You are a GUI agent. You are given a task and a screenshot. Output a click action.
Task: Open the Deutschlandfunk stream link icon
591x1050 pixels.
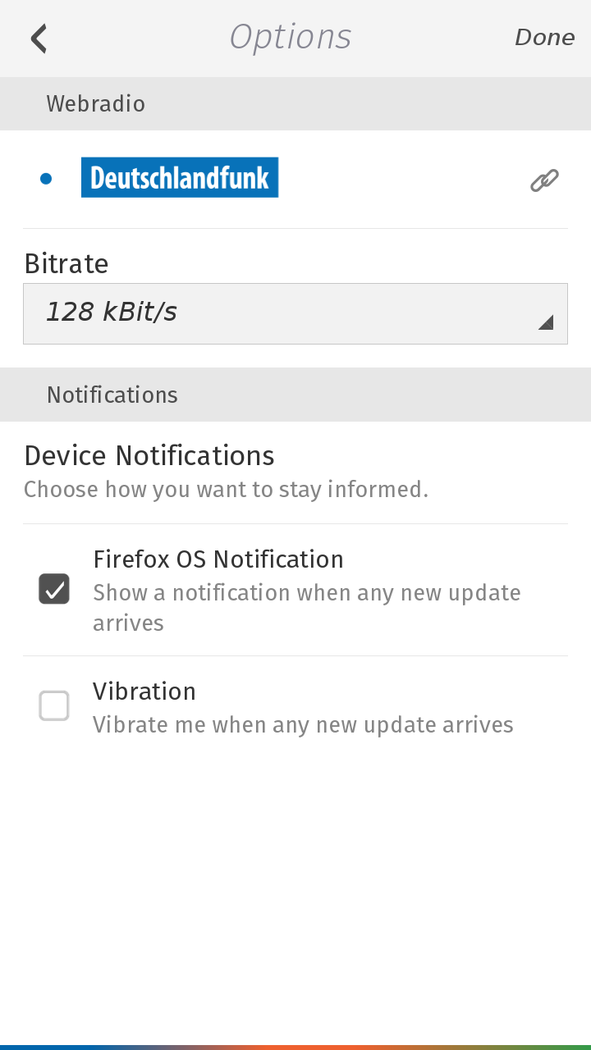coord(544,180)
